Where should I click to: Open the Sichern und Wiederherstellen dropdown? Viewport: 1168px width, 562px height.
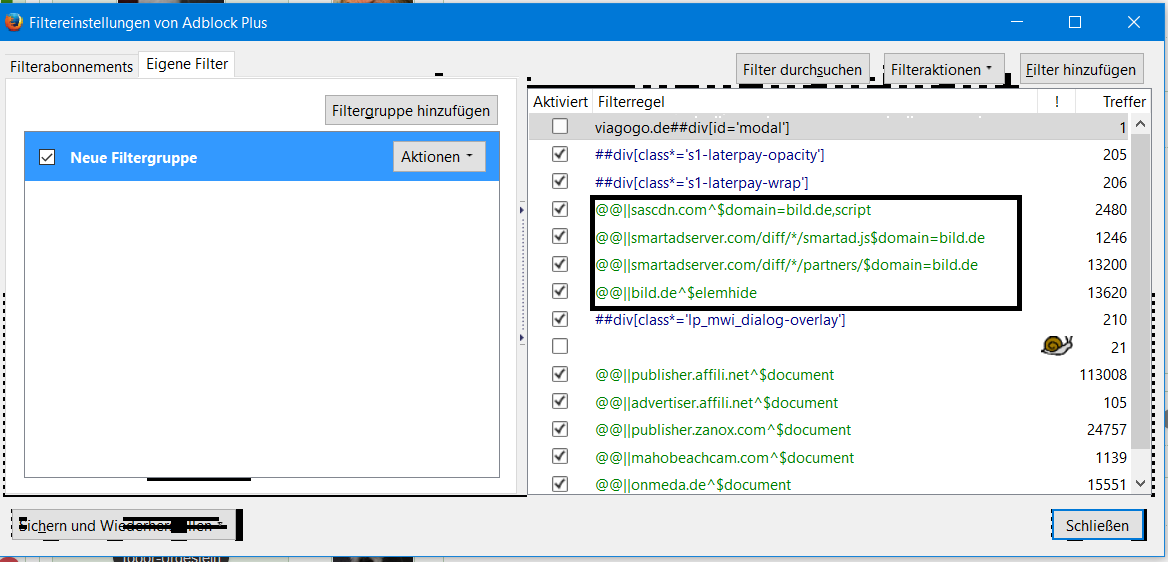(123, 525)
